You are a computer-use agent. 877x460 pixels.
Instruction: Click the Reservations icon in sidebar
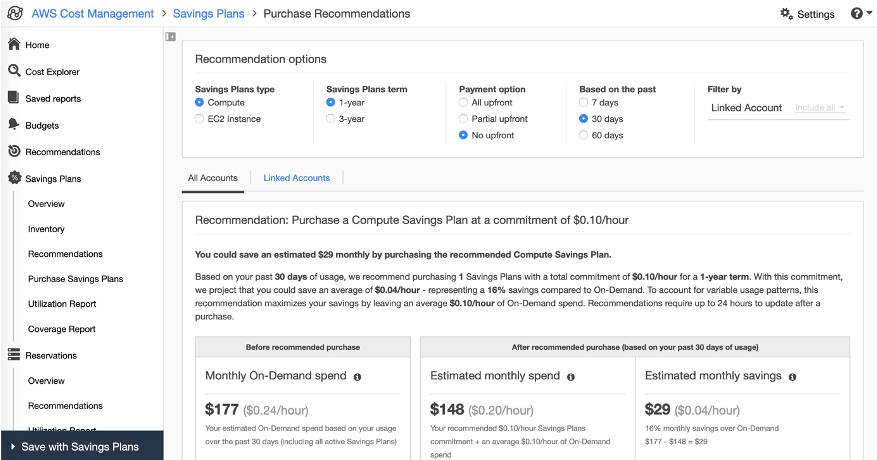click(x=14, y=355)
